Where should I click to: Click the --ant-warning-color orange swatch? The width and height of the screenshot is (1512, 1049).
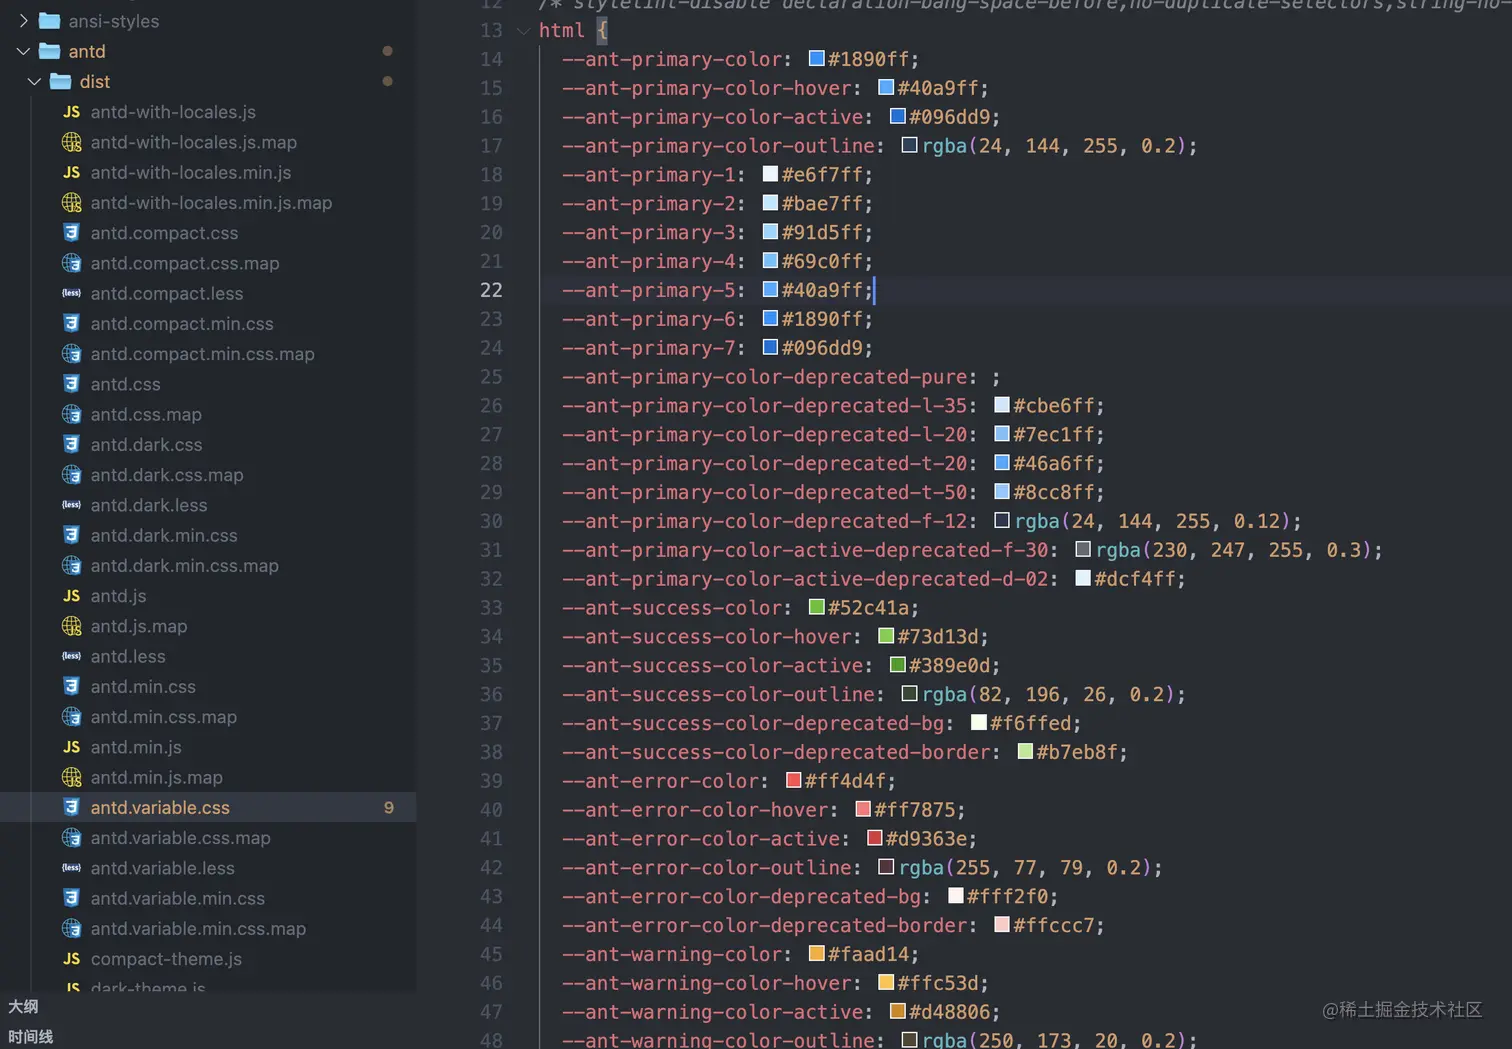coord(816,954)
